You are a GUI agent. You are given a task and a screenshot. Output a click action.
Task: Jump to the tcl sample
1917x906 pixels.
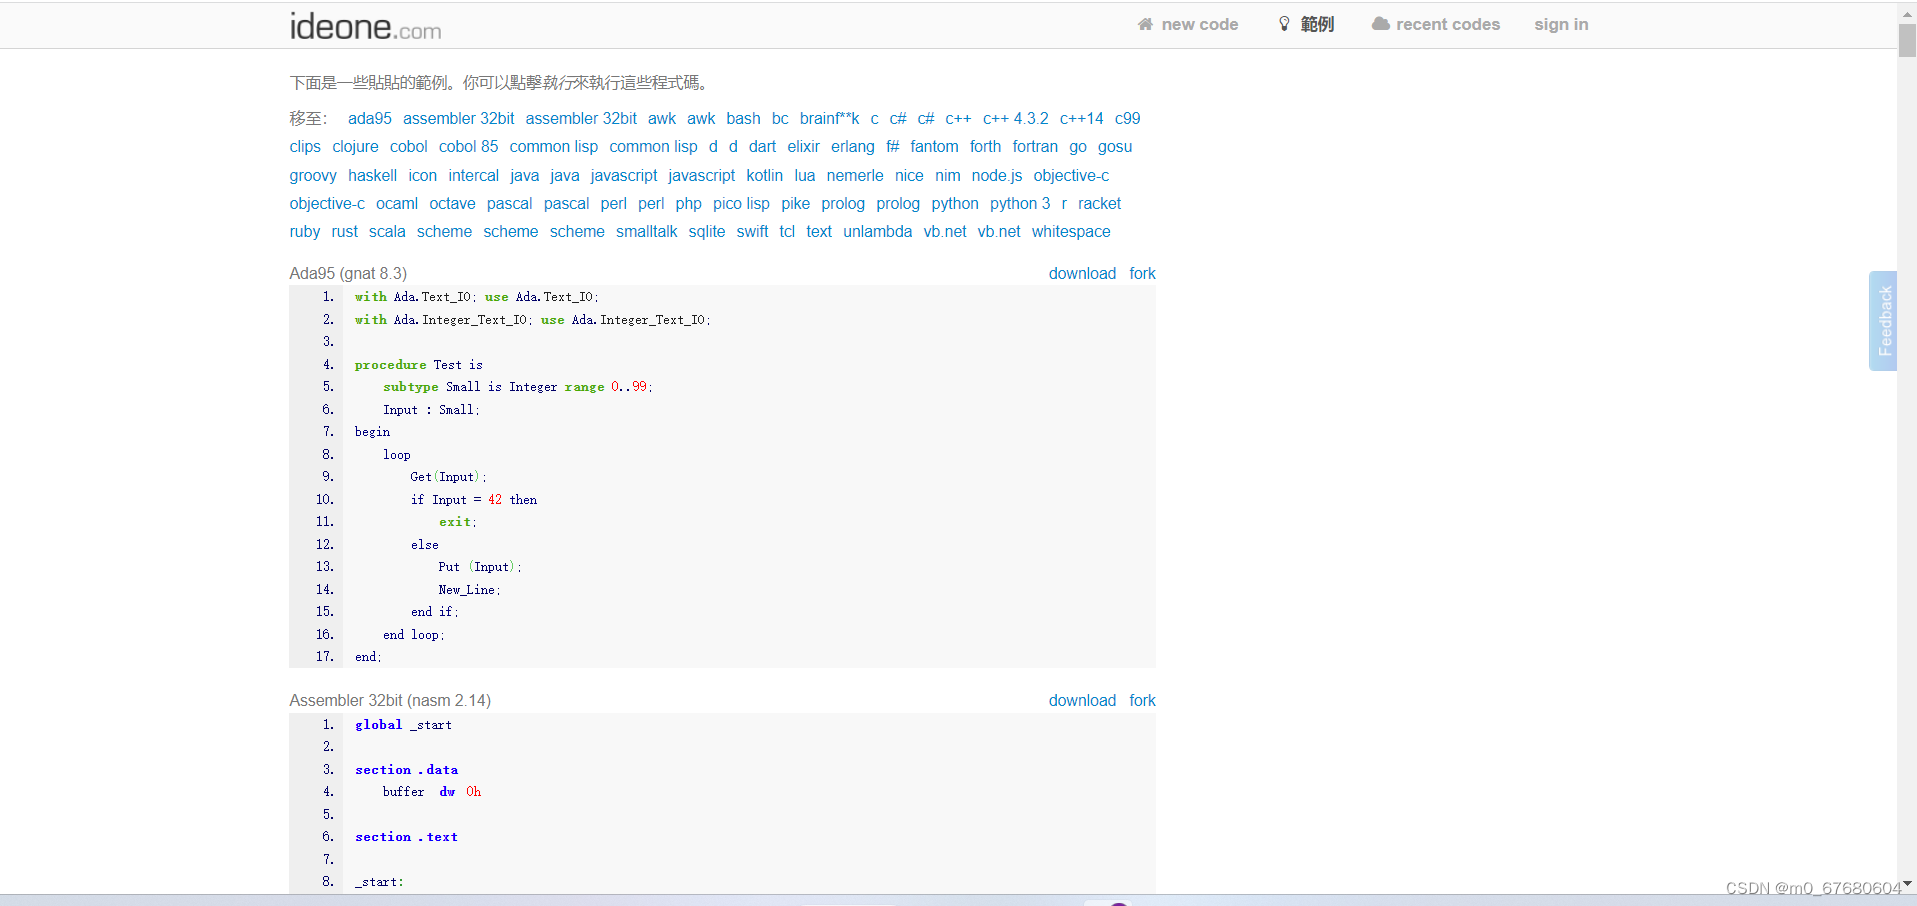pyautogui.click(x=787, y=231)
